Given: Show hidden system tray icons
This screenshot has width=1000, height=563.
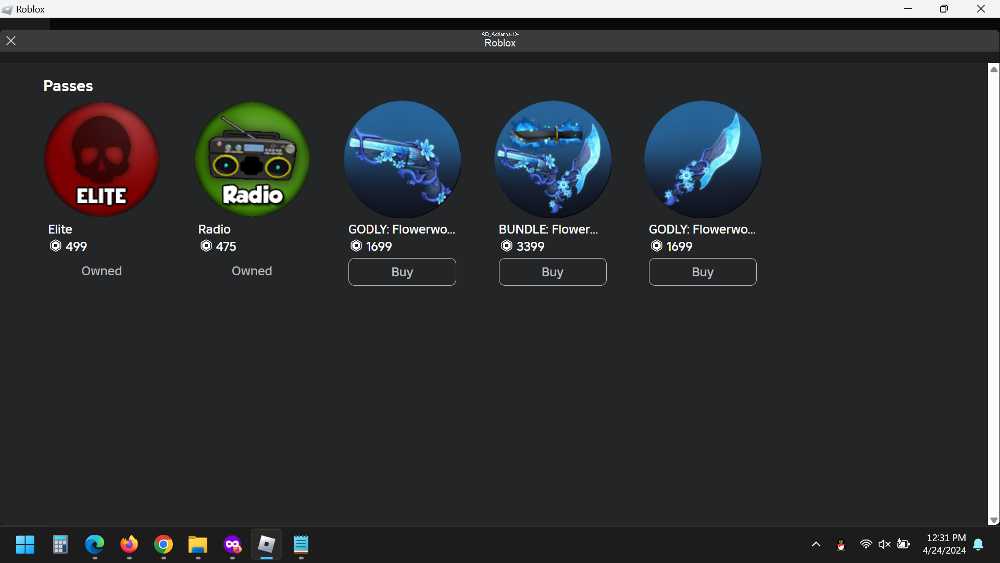Looking at the screenshot, I should tap(816, 545).
